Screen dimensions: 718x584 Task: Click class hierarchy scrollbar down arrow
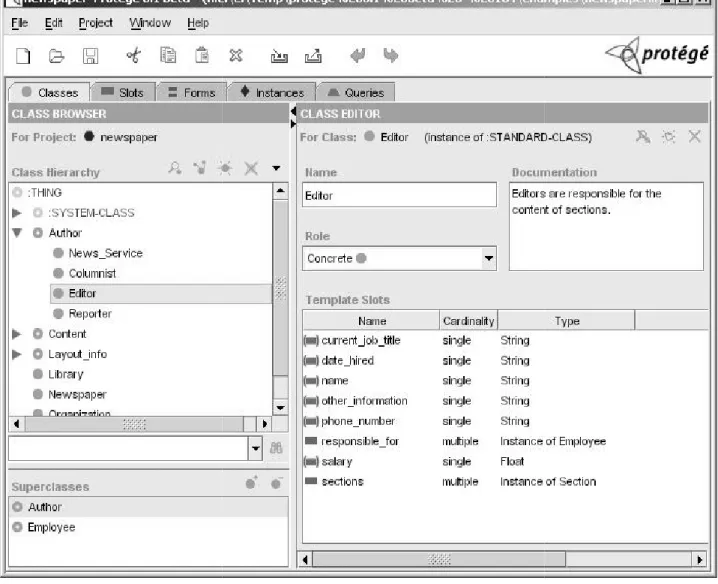point(280,407)
